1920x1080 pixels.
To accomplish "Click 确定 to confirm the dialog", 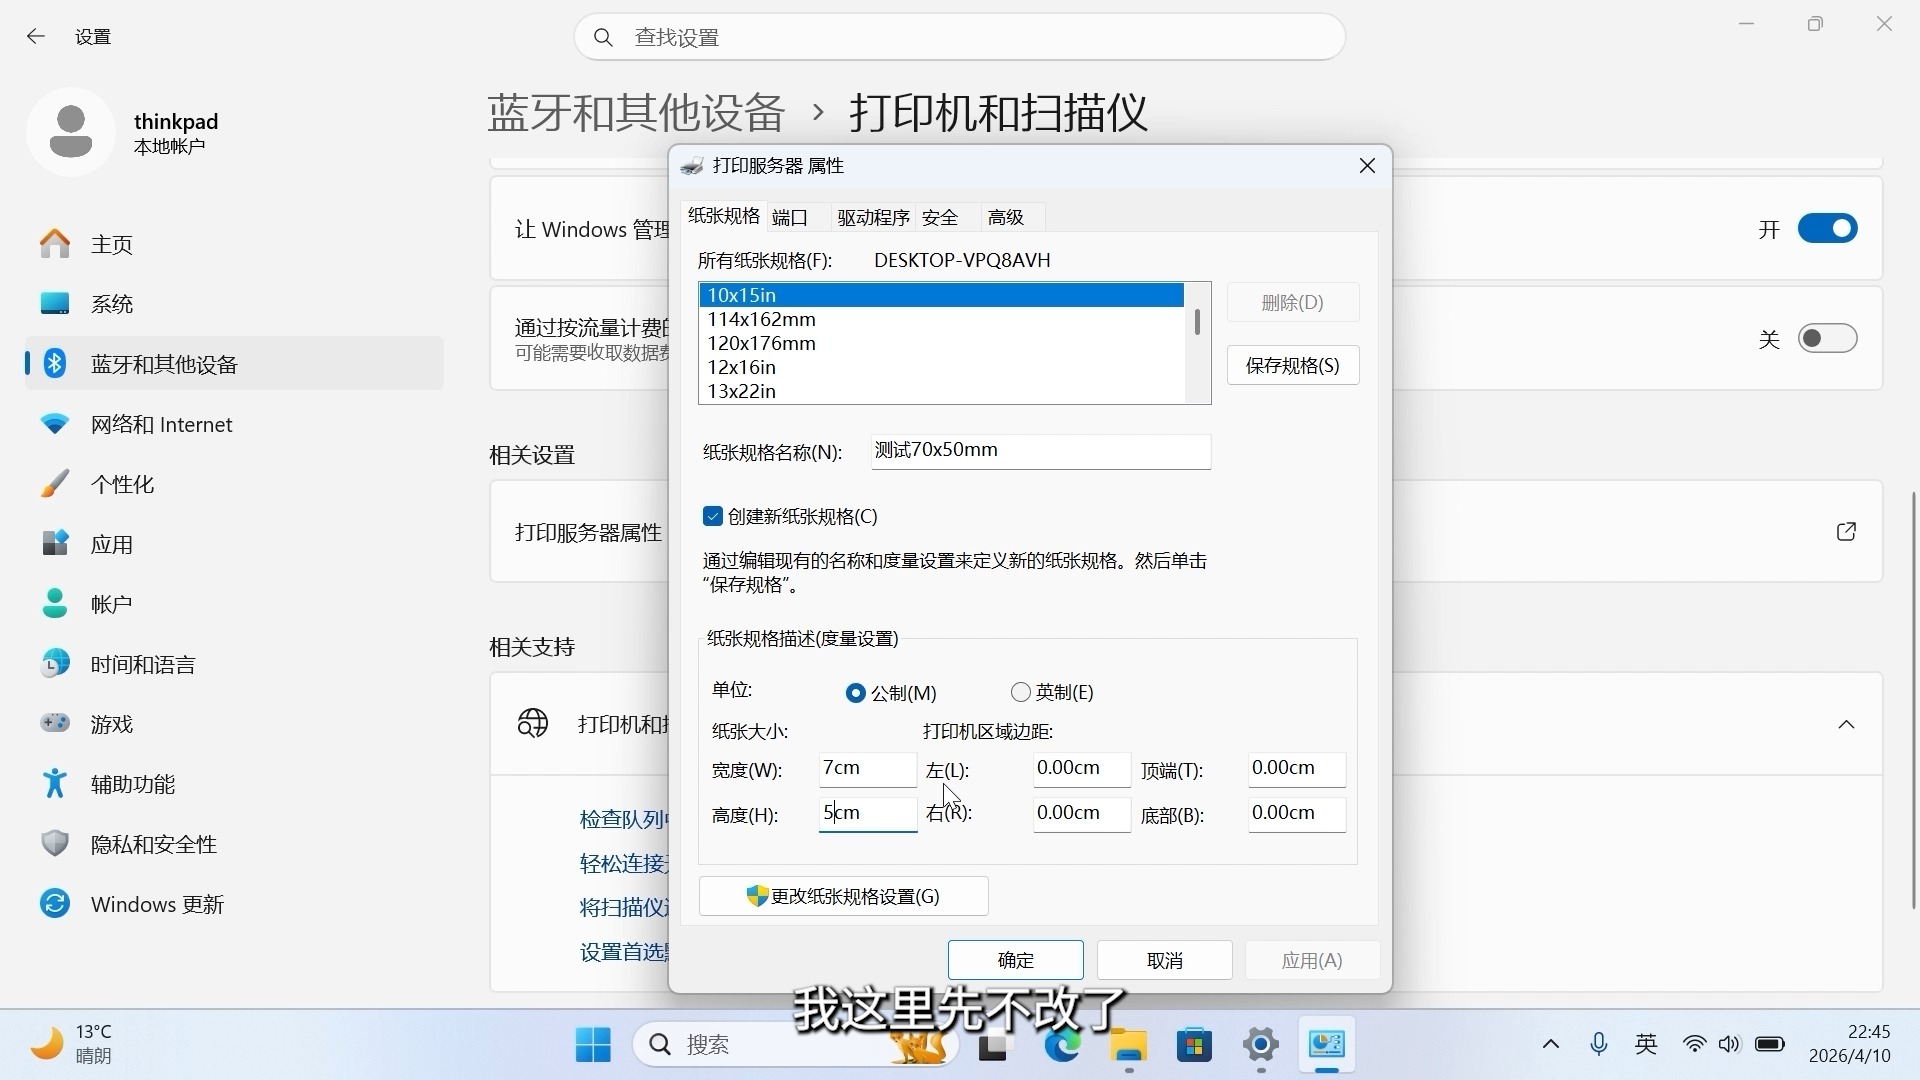I will [x=1015, y=960].
